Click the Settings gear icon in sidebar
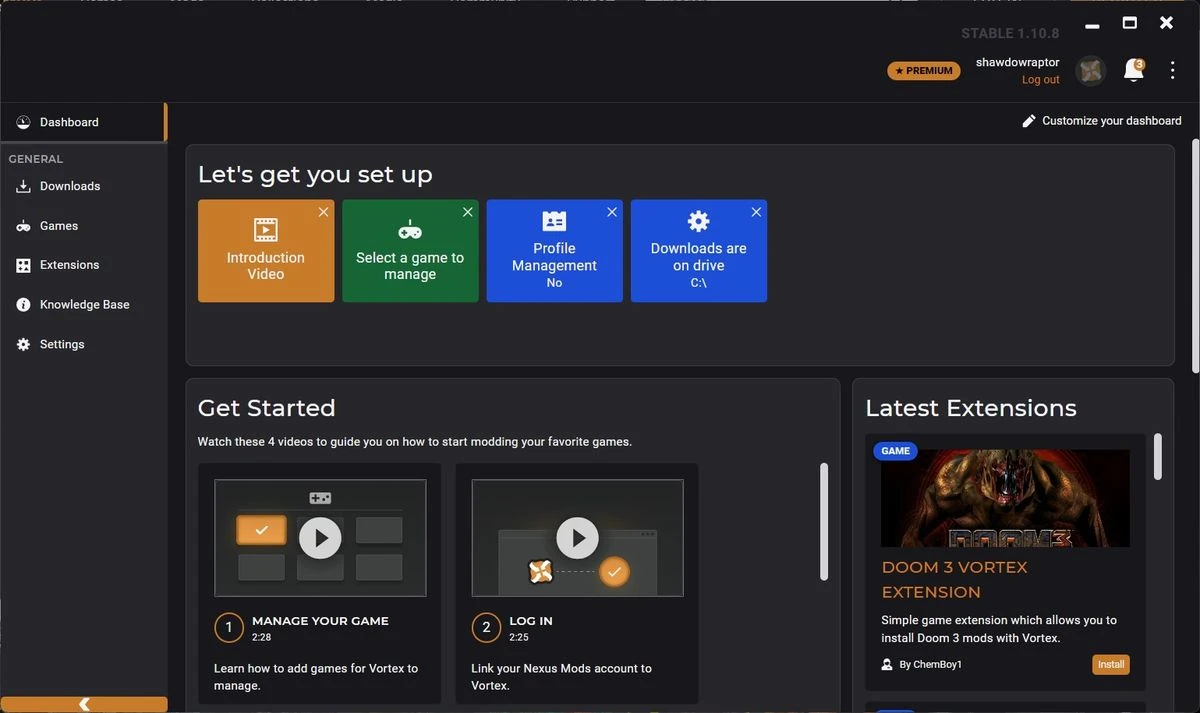 click(x=23, y=344)
